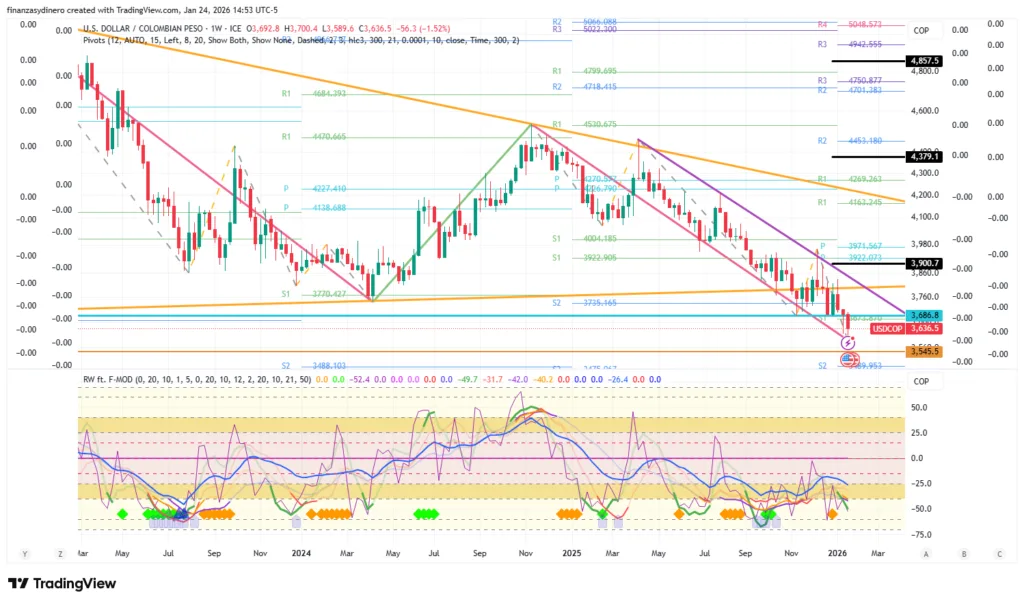Click the orange 3,545.5 price label

(x=921, y=351)
